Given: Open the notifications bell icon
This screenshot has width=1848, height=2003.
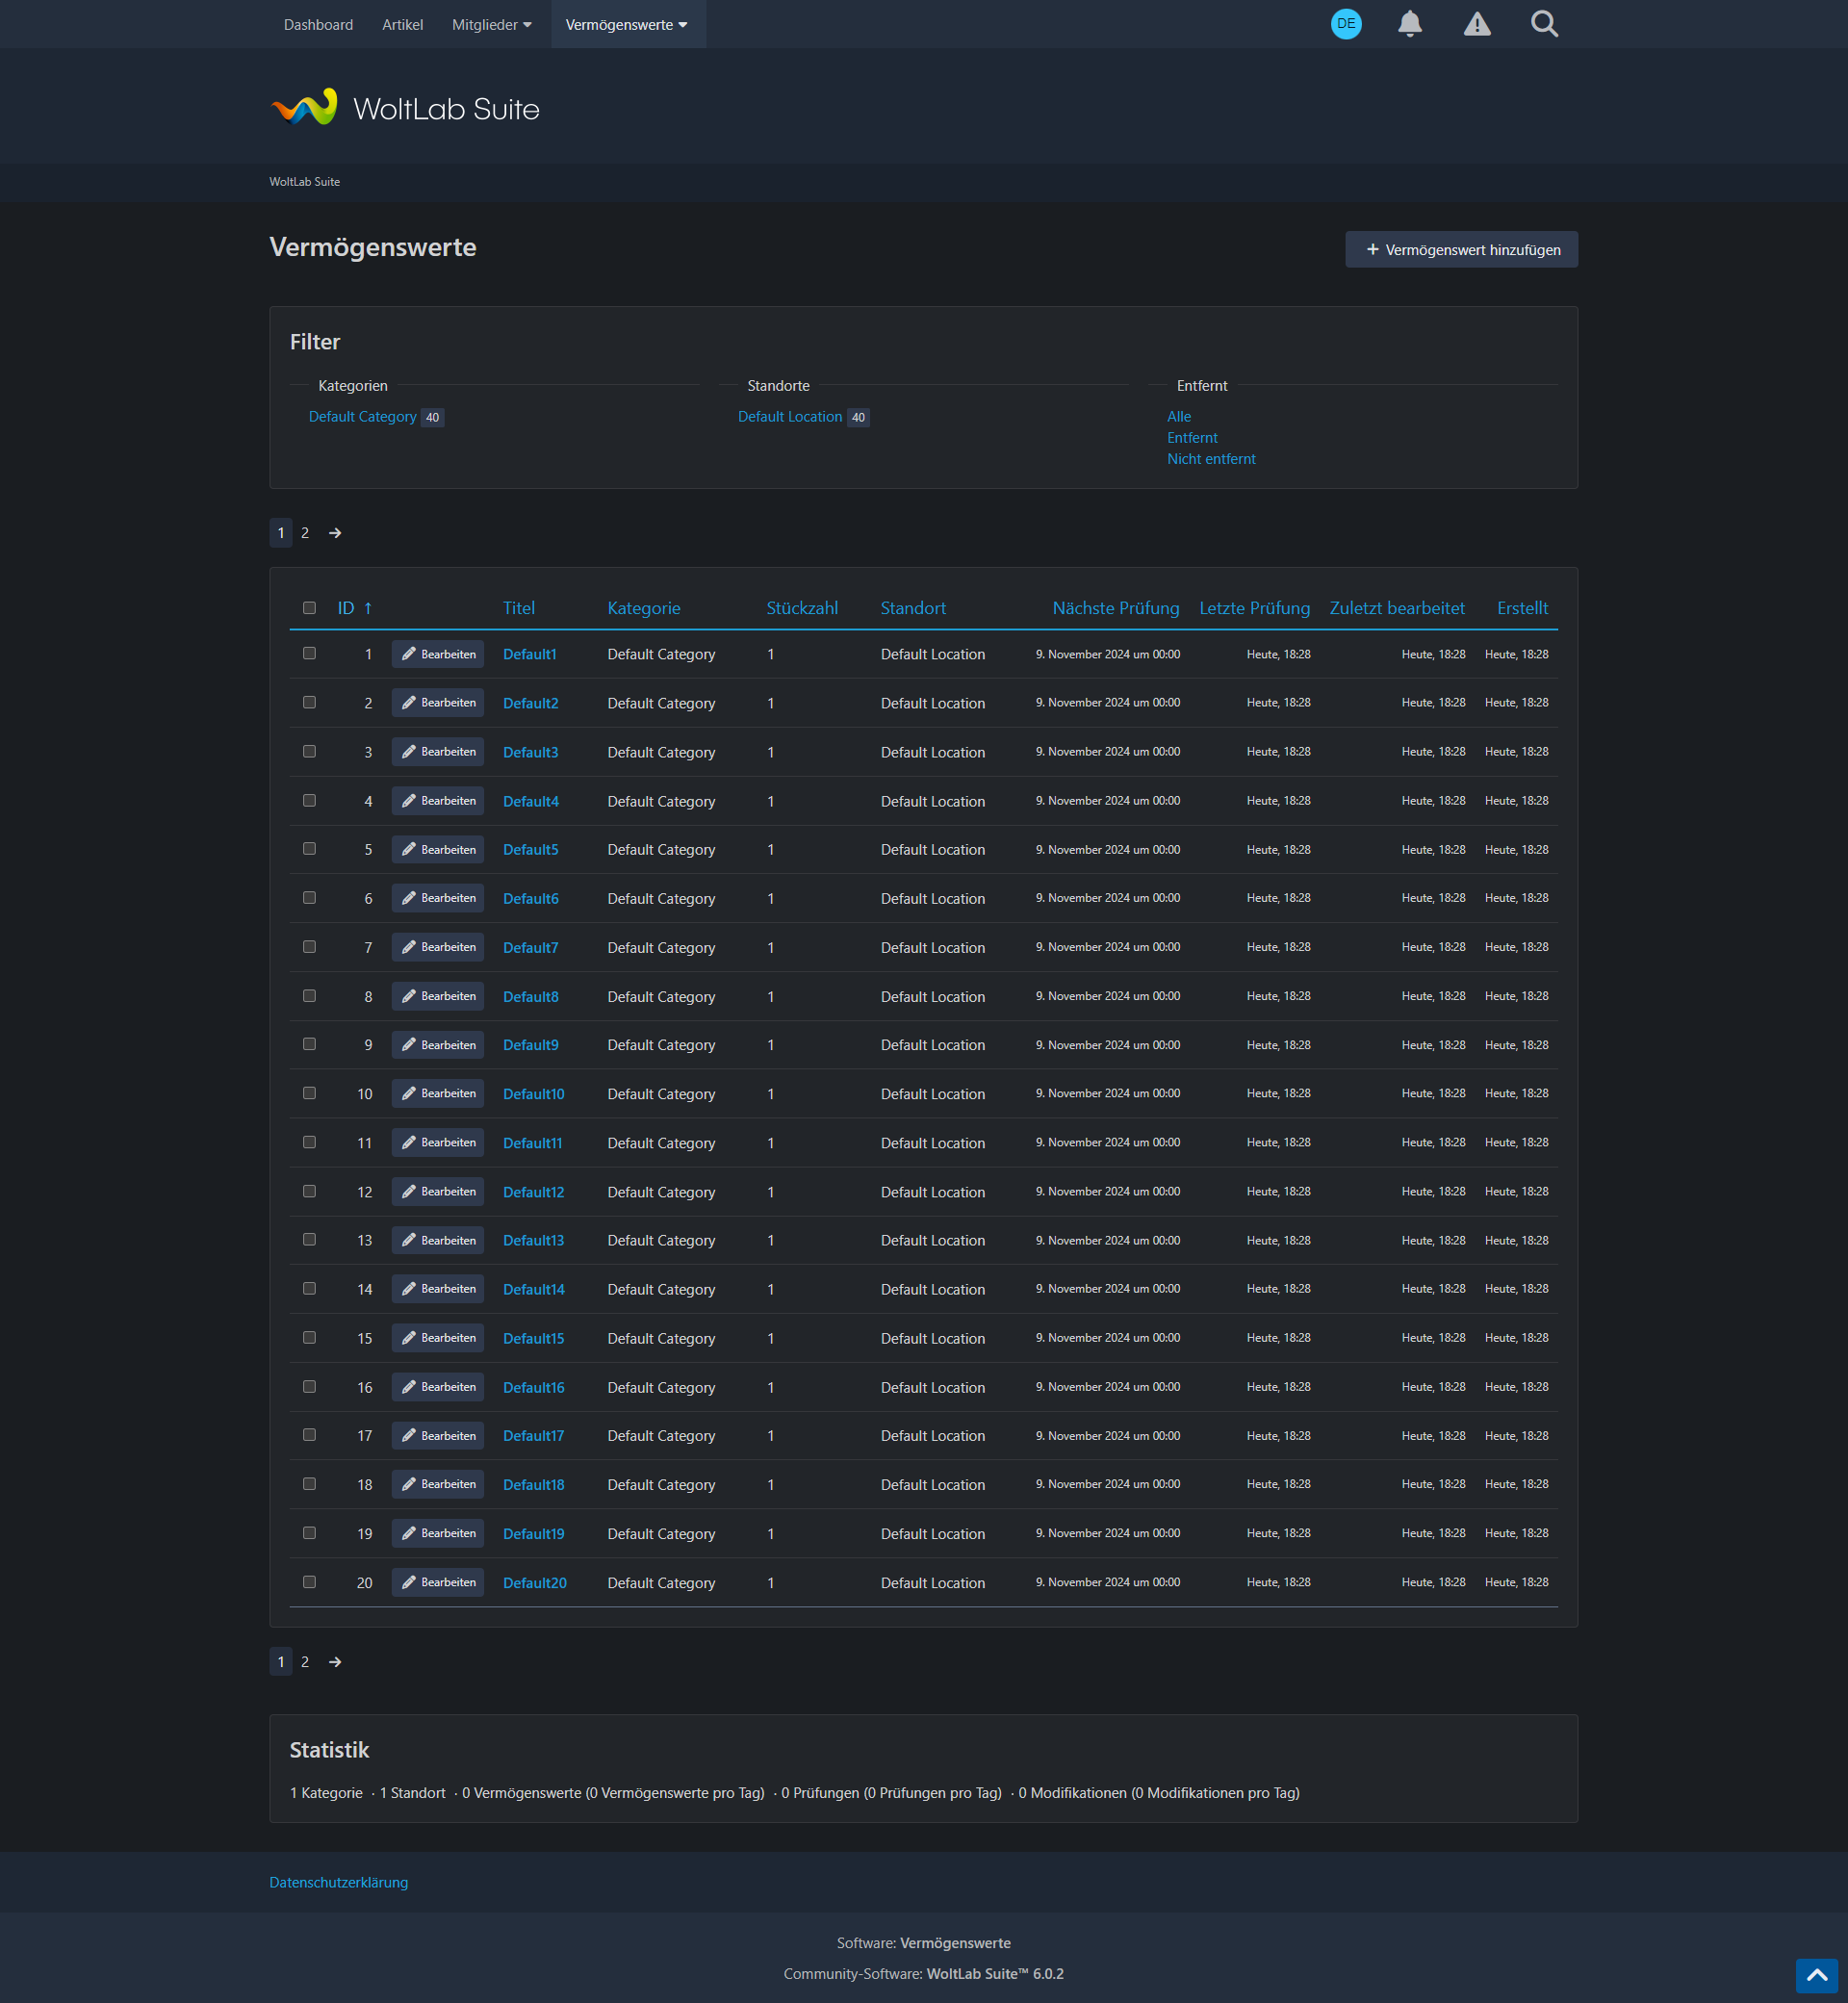Looking at the screenshot, I should click(1409, 24).
